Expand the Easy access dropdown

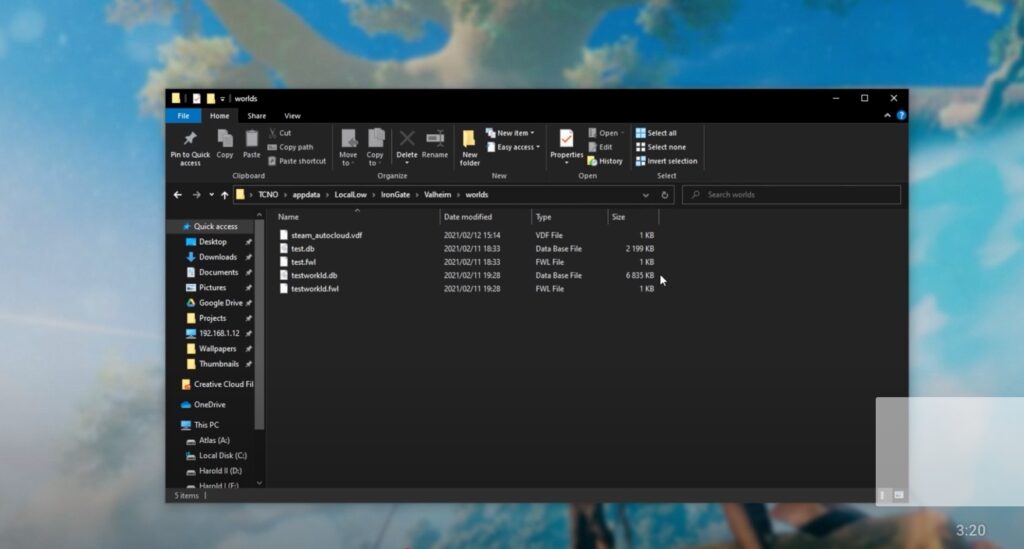click(513, 147)
